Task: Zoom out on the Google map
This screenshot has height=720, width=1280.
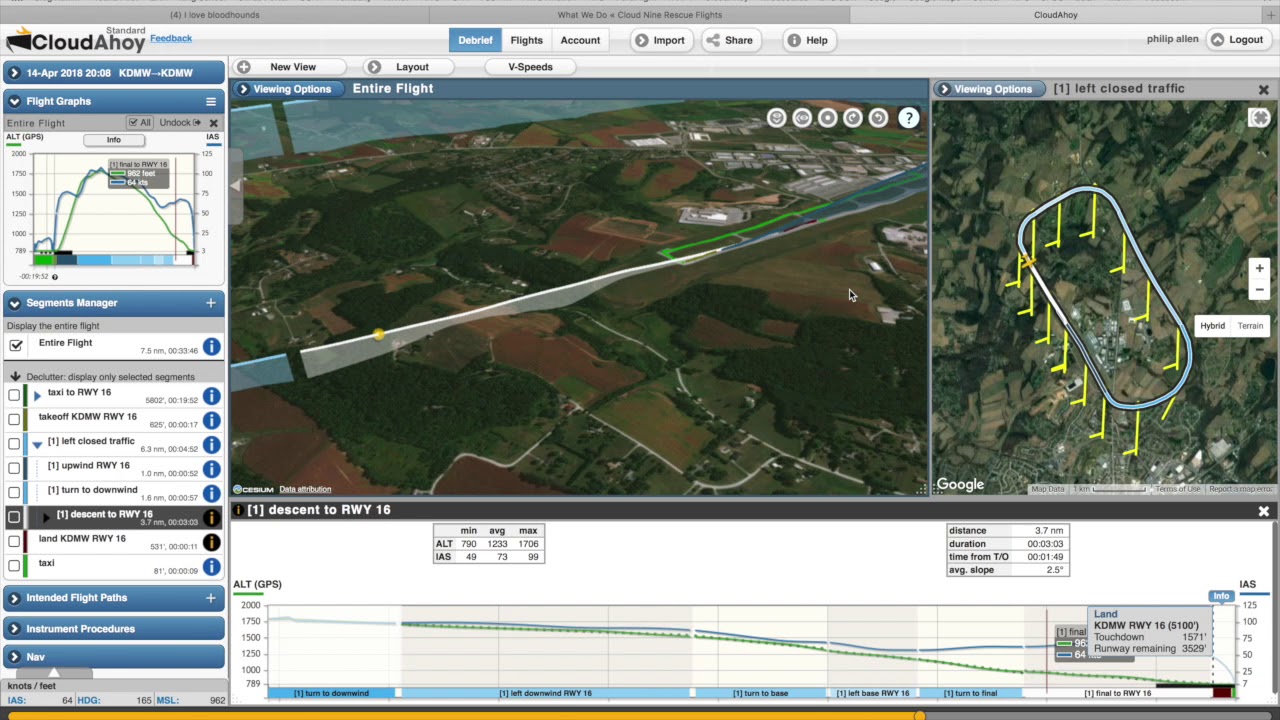Action: pos(1260,290)
